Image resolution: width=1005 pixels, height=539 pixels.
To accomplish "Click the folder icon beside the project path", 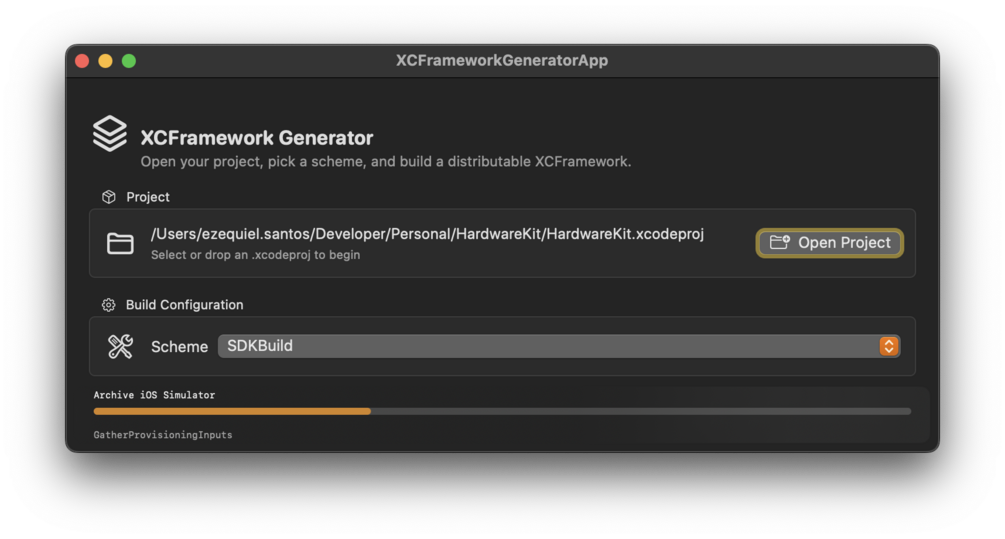I will (x=120, y=243).
